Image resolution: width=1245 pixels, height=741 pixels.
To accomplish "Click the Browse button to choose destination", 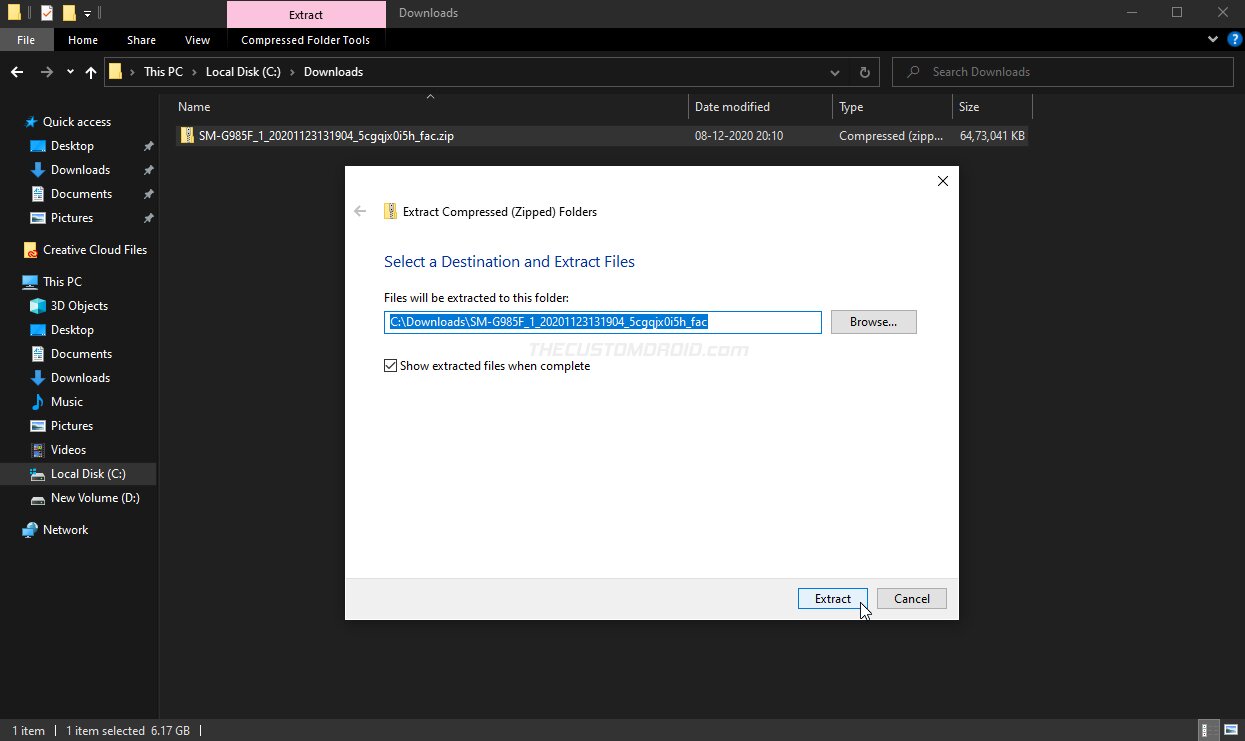I will coord(873,321).
